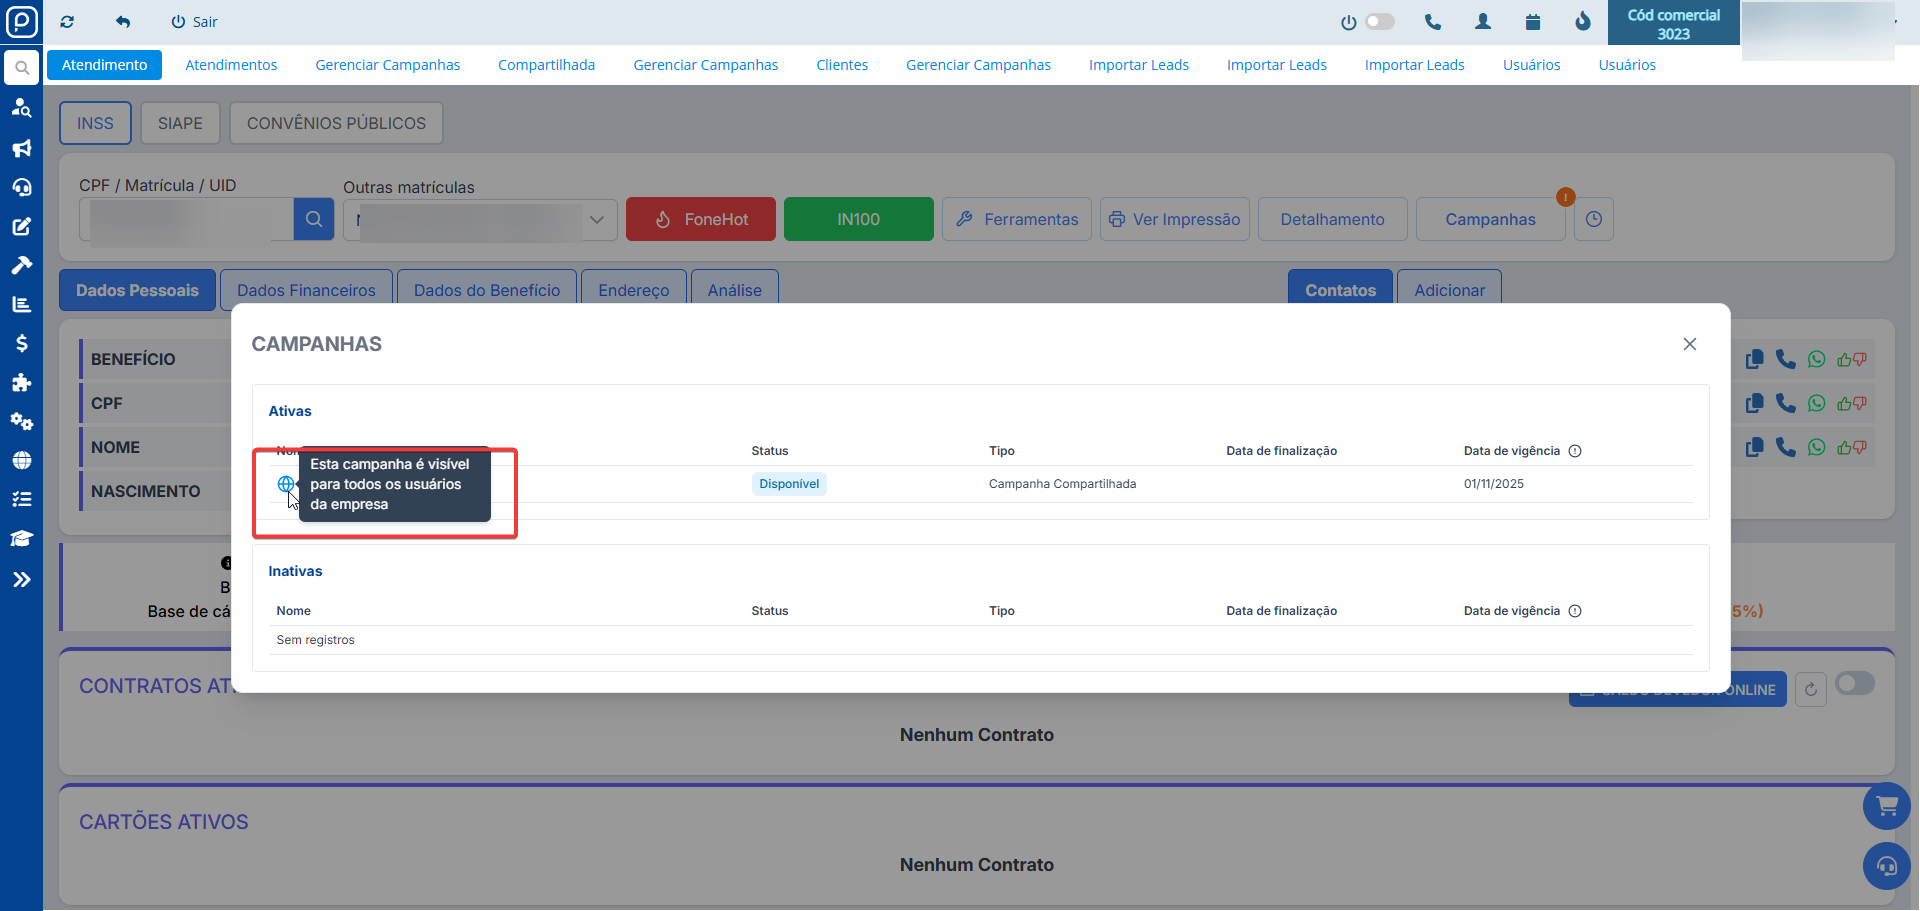1920x911 pixels.
Task: Toggle the switch beside the Saldo Devedor refresh button
Action: (1854, 684)
